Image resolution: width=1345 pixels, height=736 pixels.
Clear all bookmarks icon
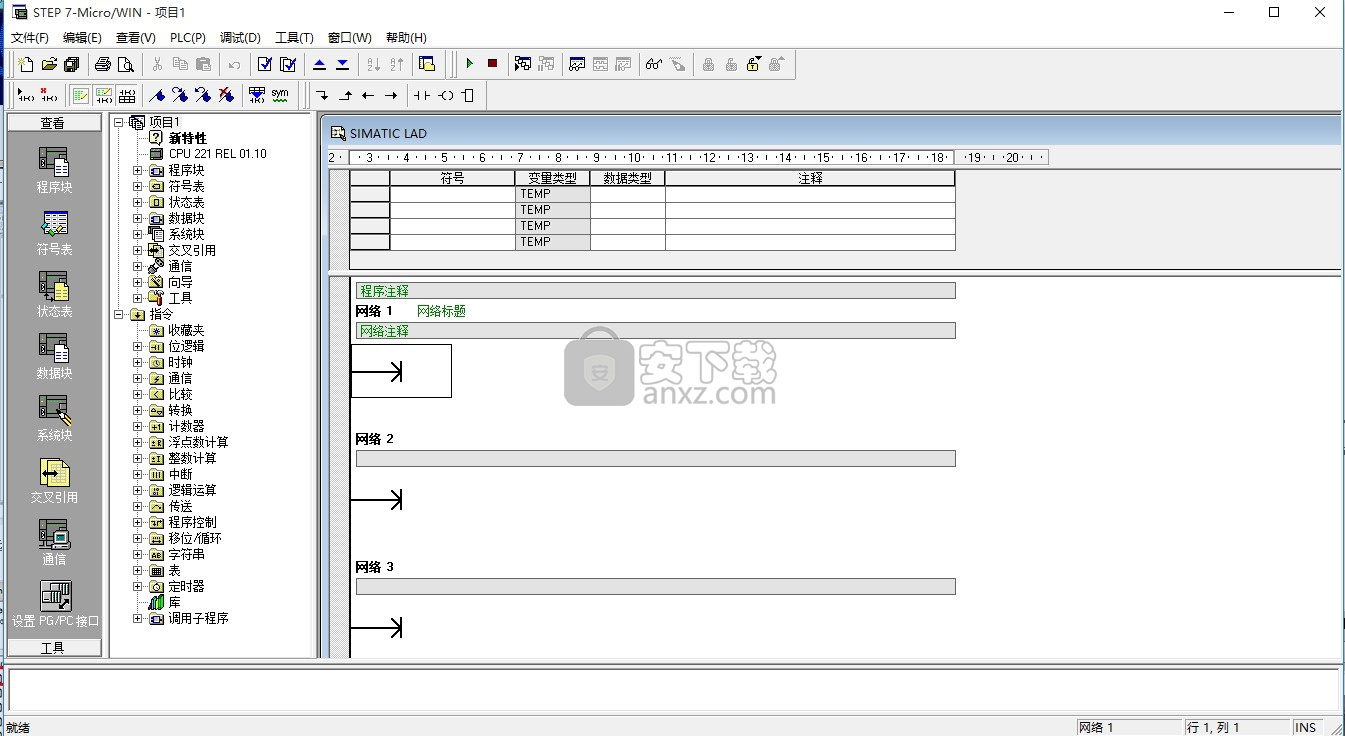pyautogui.click(x=226, y=95)
